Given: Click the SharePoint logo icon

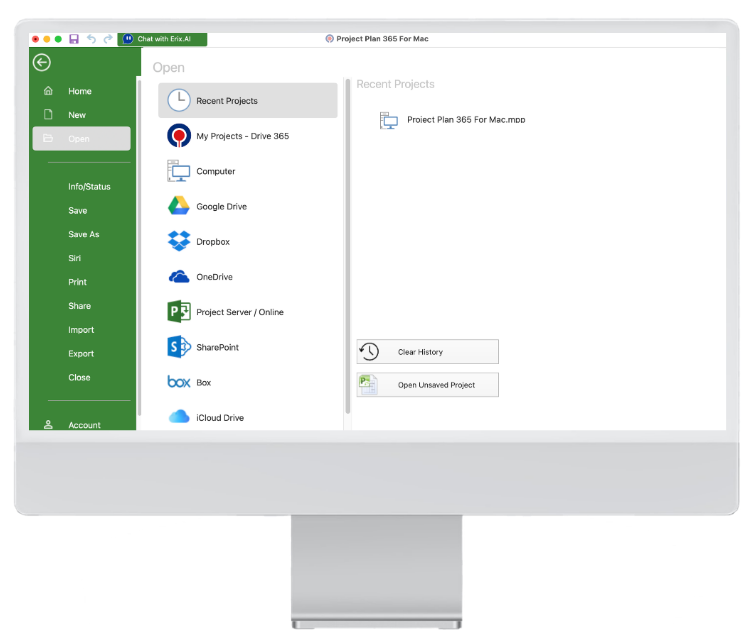Looking at the screenshot, I should [179, 347].
